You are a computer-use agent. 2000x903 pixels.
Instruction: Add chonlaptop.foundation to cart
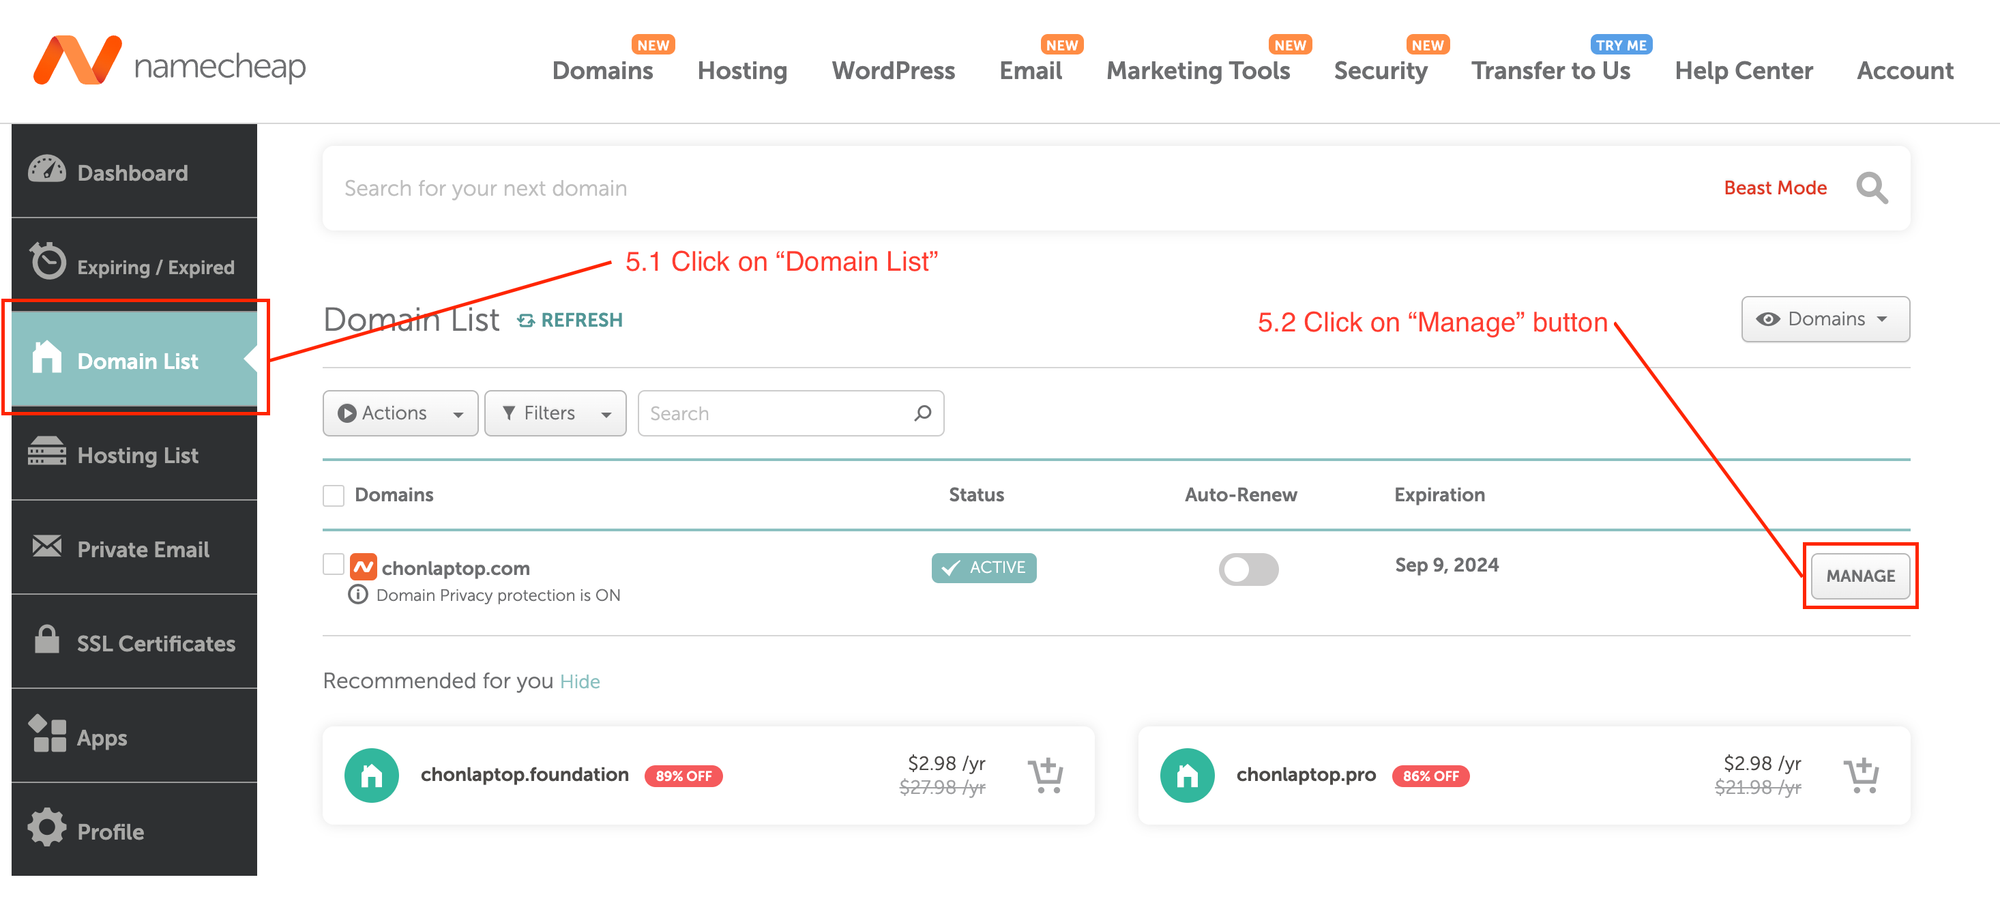pos(1046,775)
